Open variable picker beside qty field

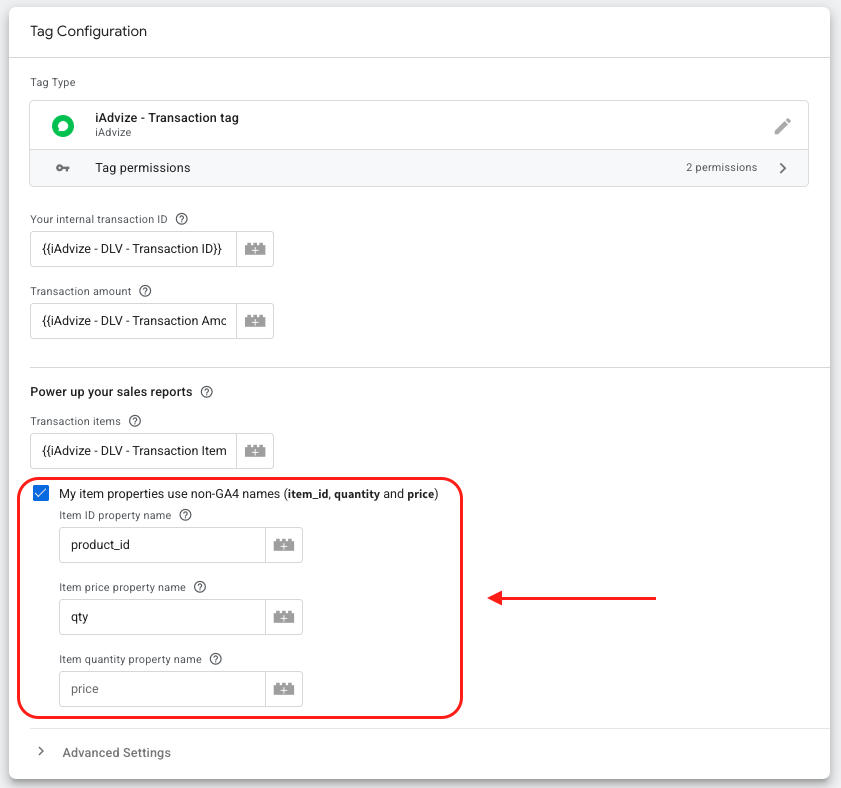pos(284,617)
